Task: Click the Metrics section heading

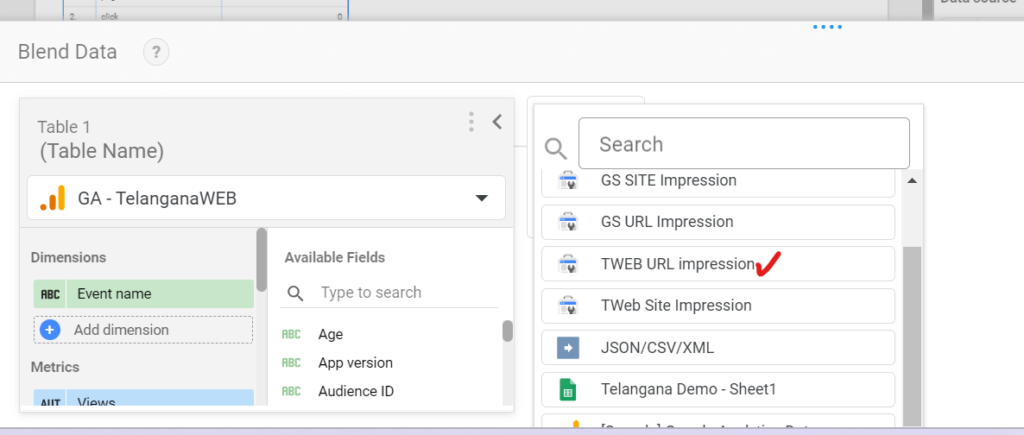Action: point(55,367)
